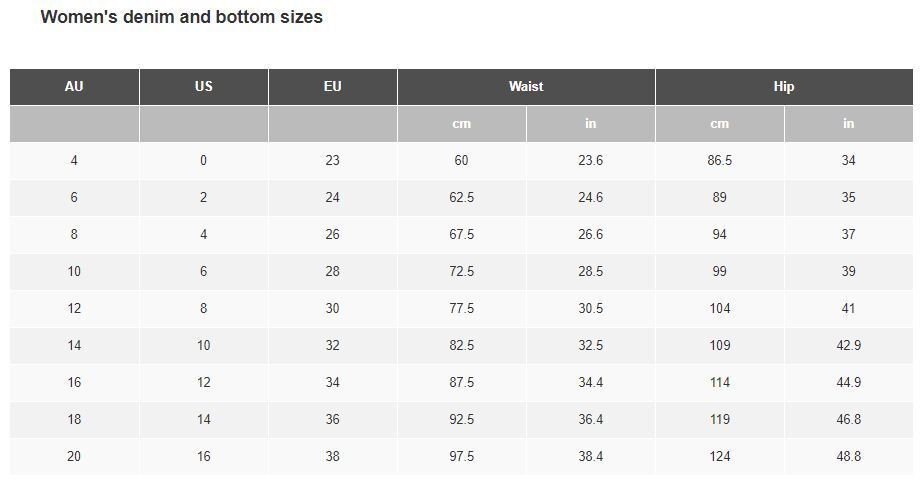Viewport: 924px width, 502px height.
Task: Click waist value 97.5 cm
Action: click(461, 457)
